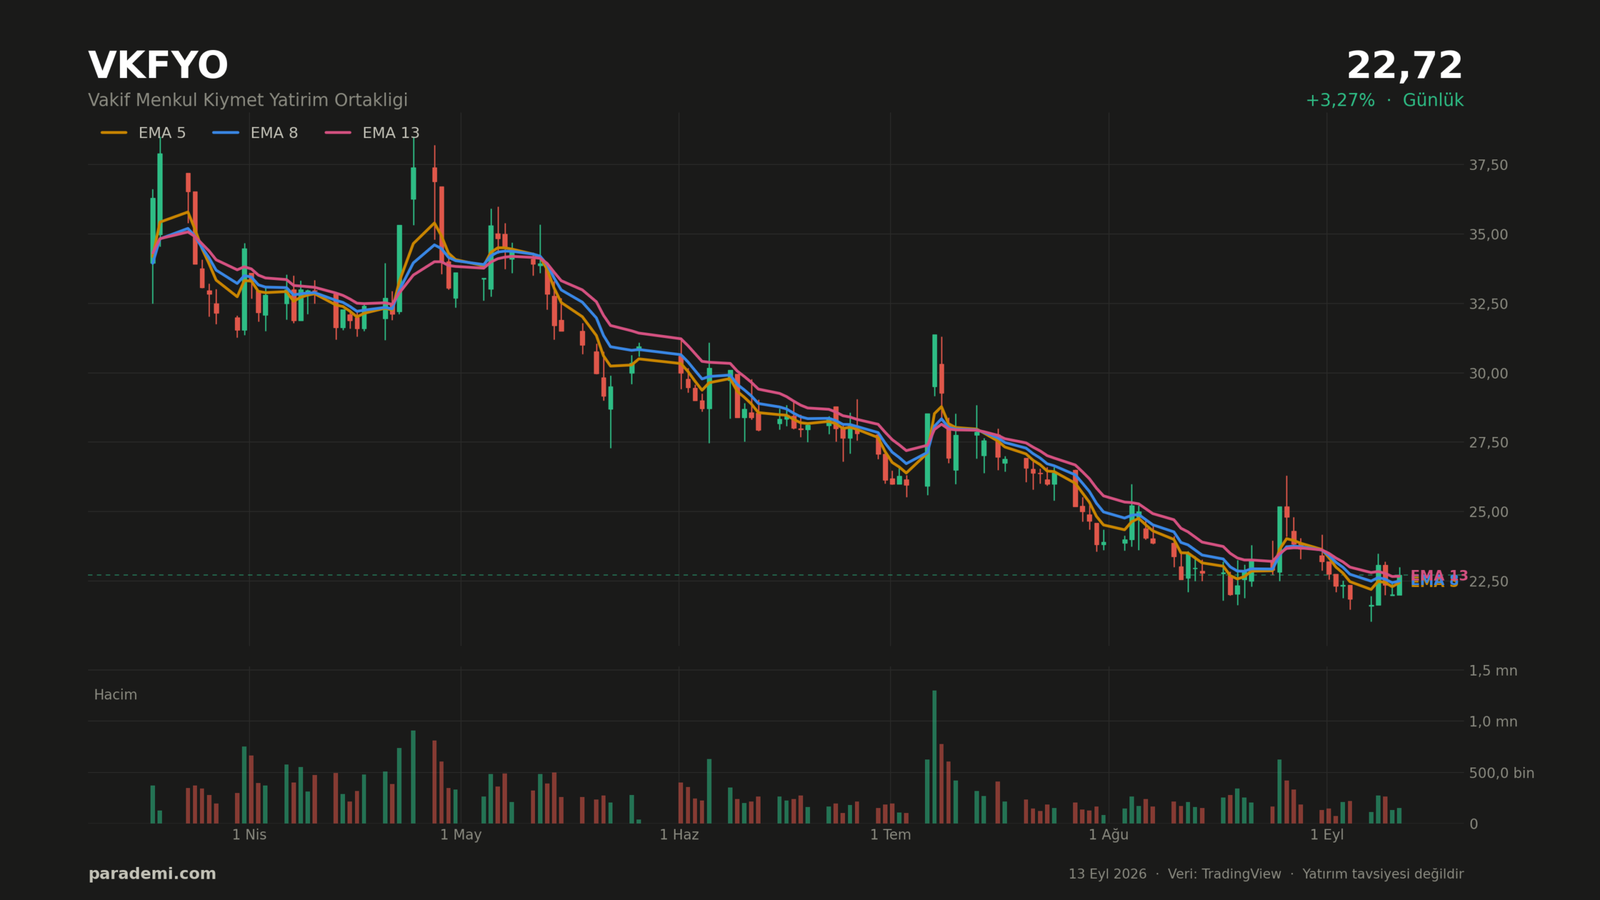Click the 35,00 price axis label
This screenshot has width=1600, height=900.
pos(1488,235)
